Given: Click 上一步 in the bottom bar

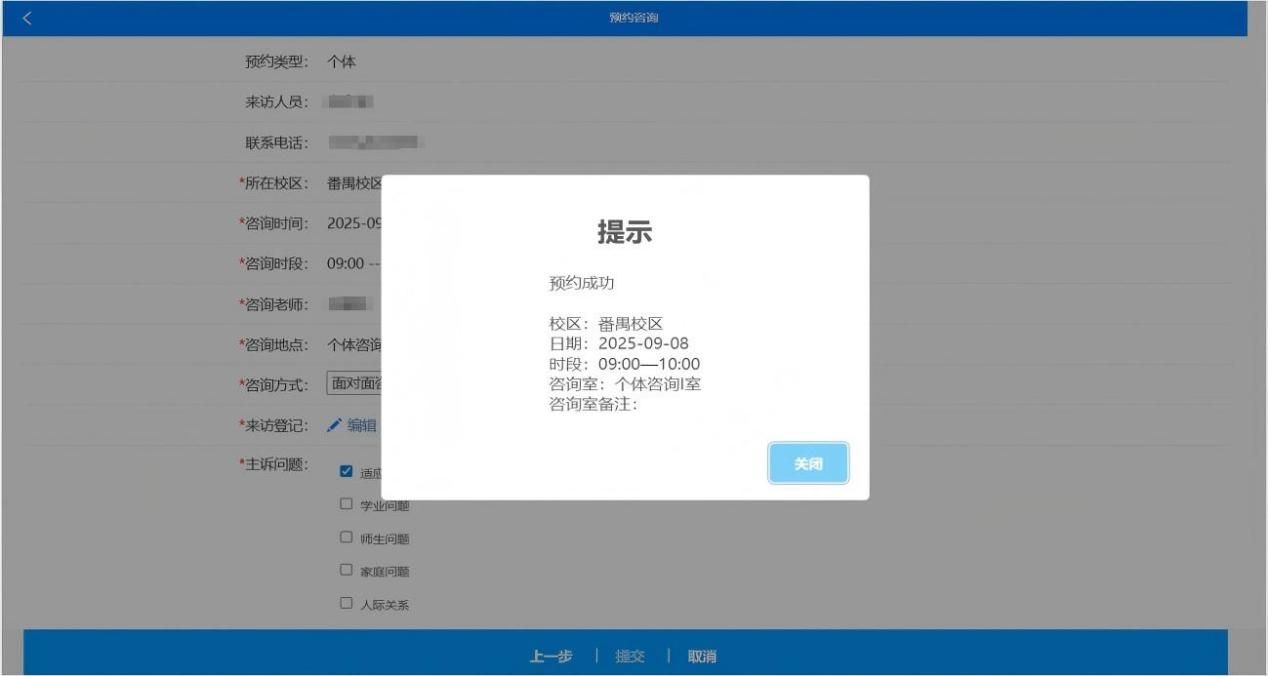Looking at the screenshot, I should pos(551,657).
